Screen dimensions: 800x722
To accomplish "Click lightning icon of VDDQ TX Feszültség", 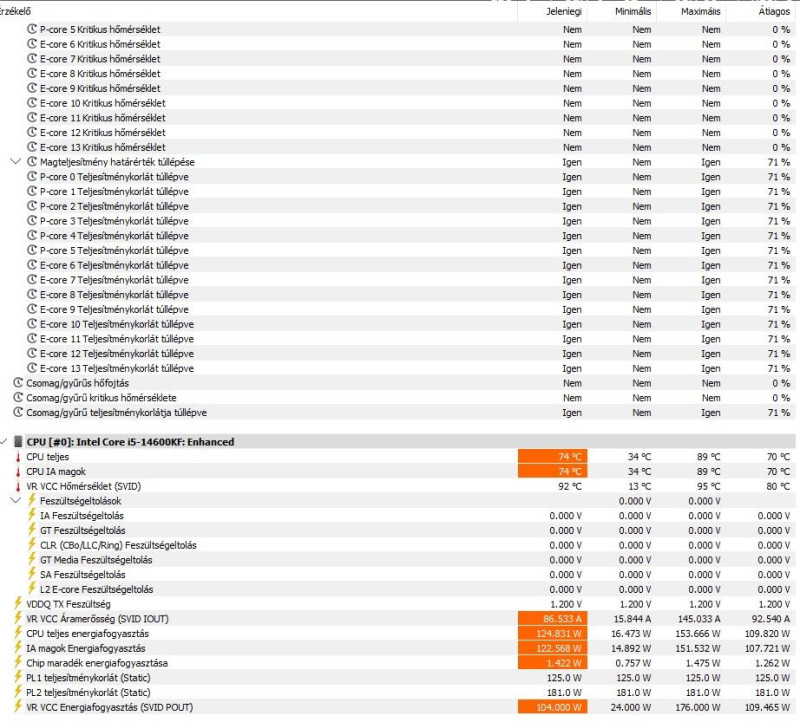I will [x=18, y=603].
